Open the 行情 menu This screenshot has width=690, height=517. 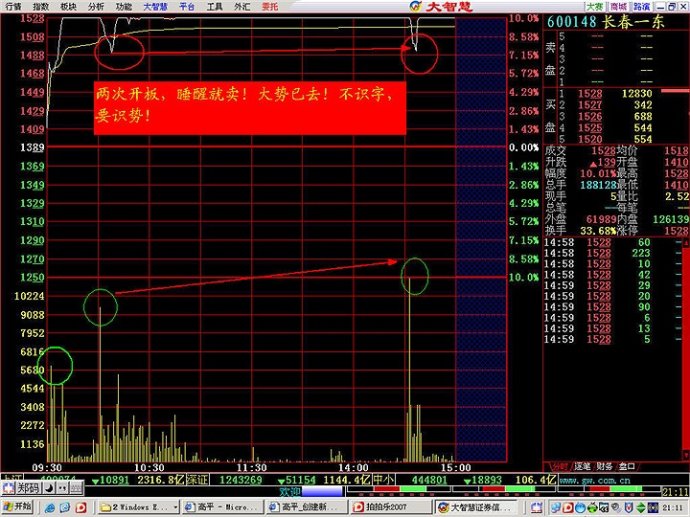(13, 6)
